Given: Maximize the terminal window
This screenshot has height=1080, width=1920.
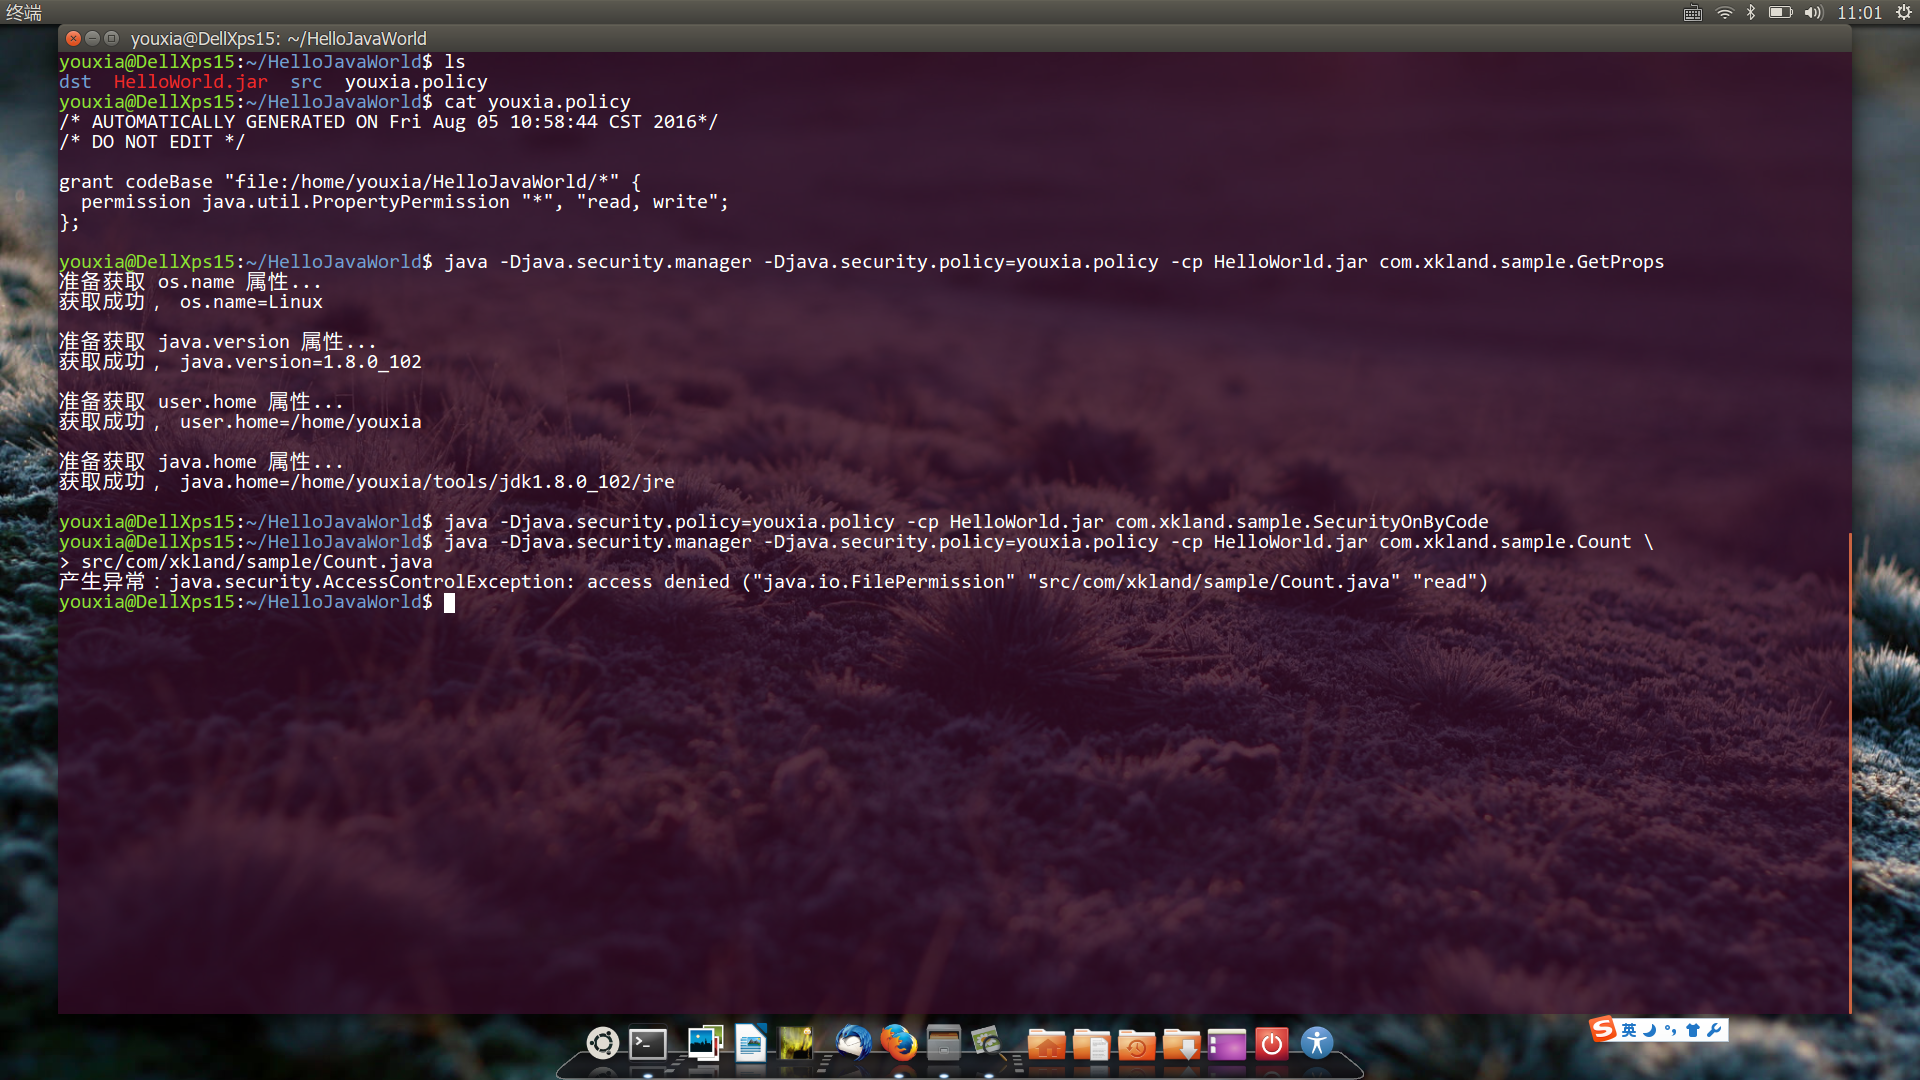Looking at the screenshot, I should point(111,38).
